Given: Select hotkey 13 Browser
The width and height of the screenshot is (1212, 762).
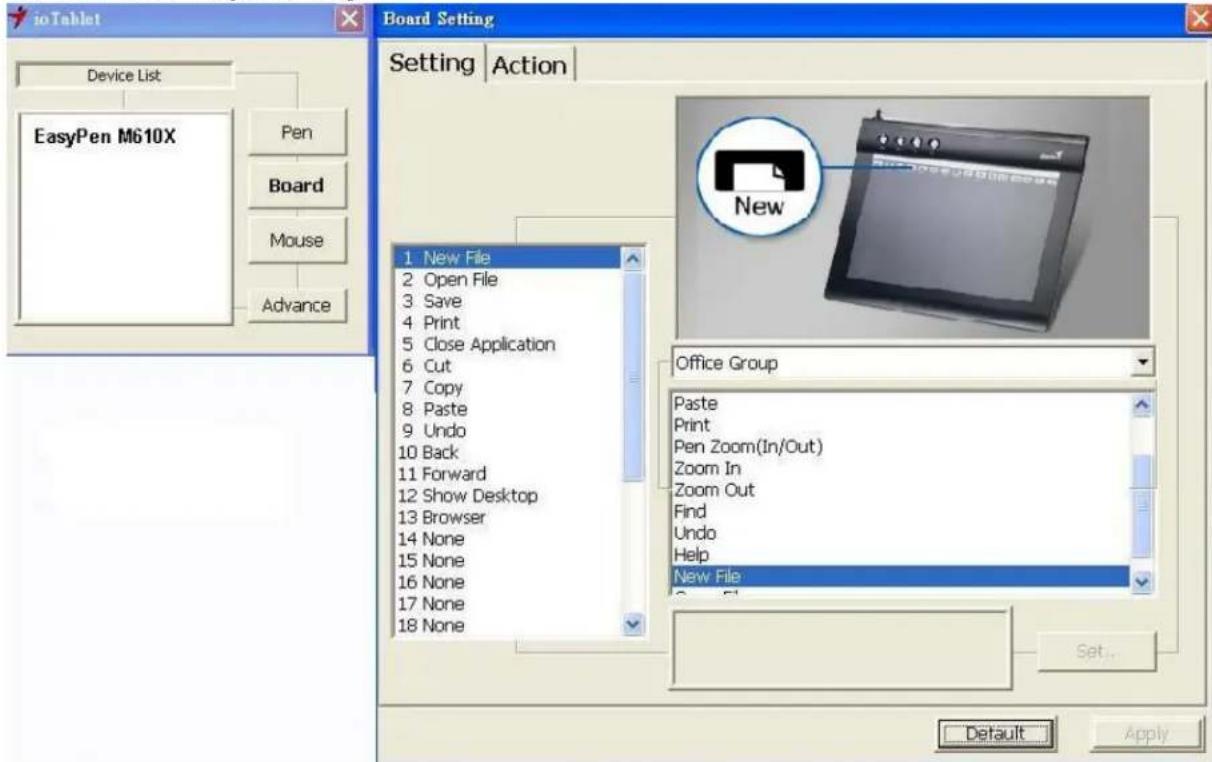Looking at the screenshot, I should coord(508,517).
